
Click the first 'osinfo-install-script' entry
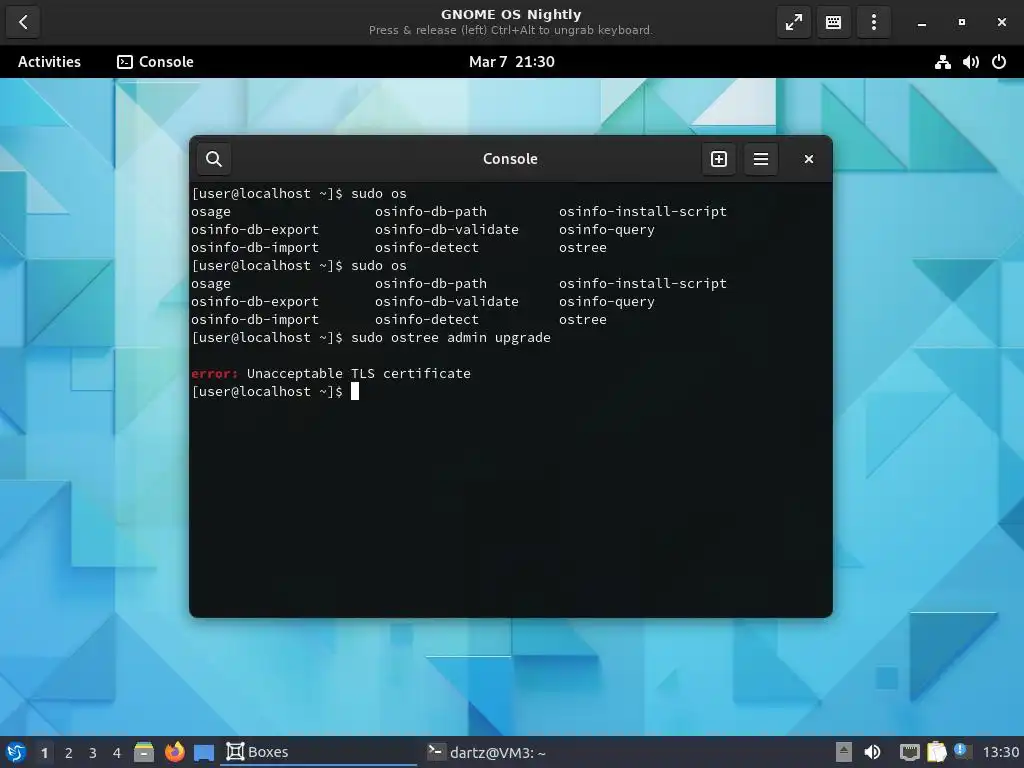coord(643,212)
